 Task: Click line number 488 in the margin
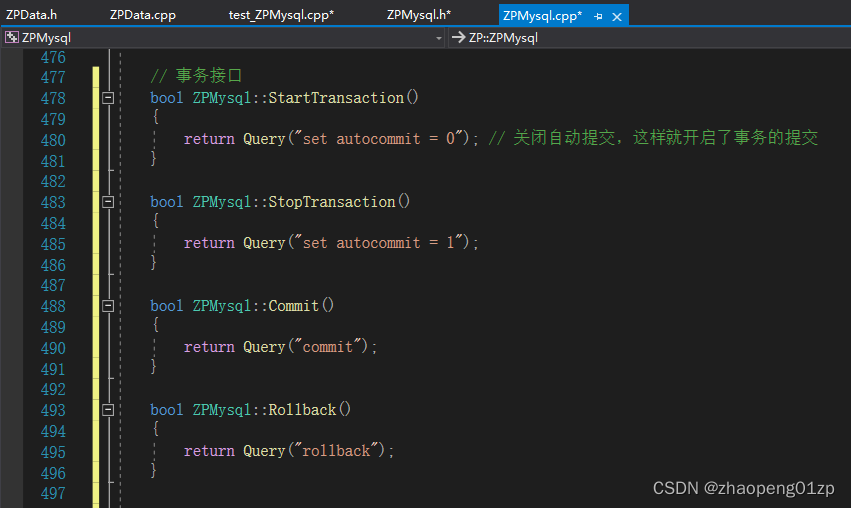pos(53,307)
